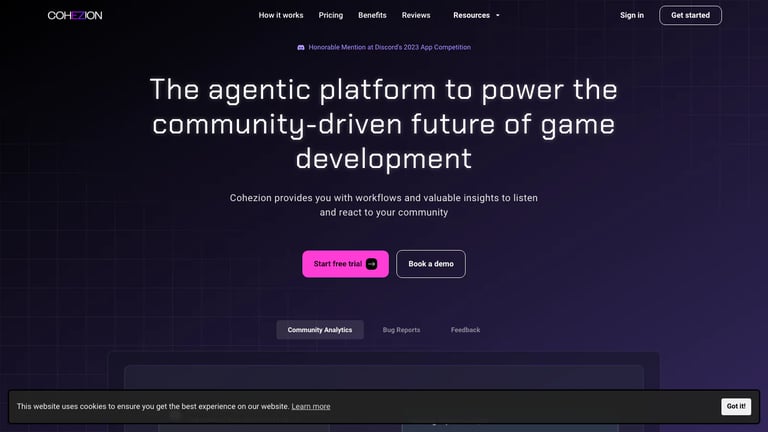Select the Community Analytics tab
This screenshot has height=432, width=768.
click(x=320, y=330)
